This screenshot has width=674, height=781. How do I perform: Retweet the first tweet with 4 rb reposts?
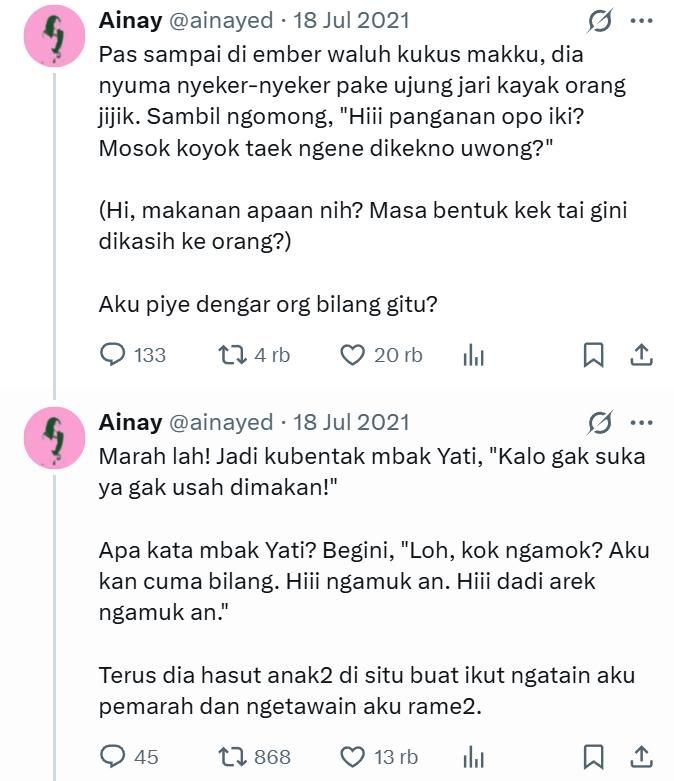229,354
